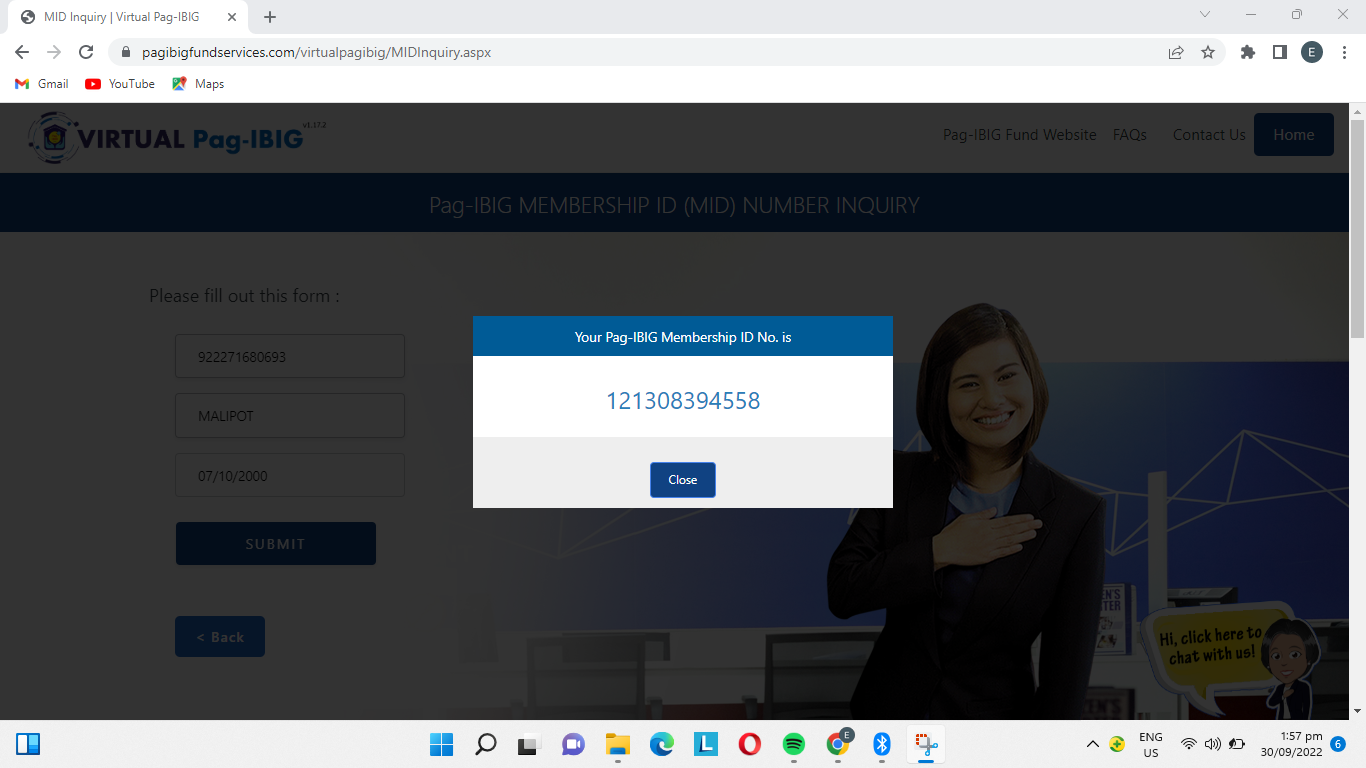1366x768 pixels.
Task: Toggle the browser side panel icon
Action: tap(1279, 52)
